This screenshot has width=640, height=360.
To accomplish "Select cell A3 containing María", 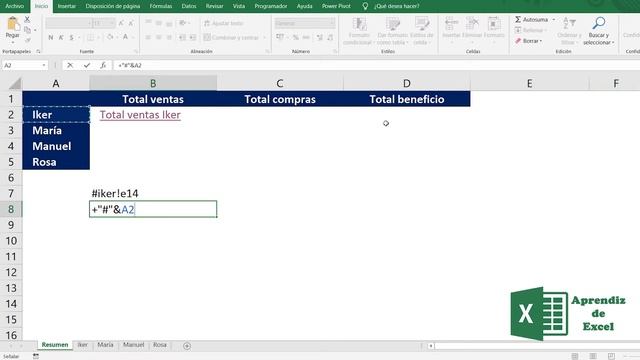I will pos(56,131).
